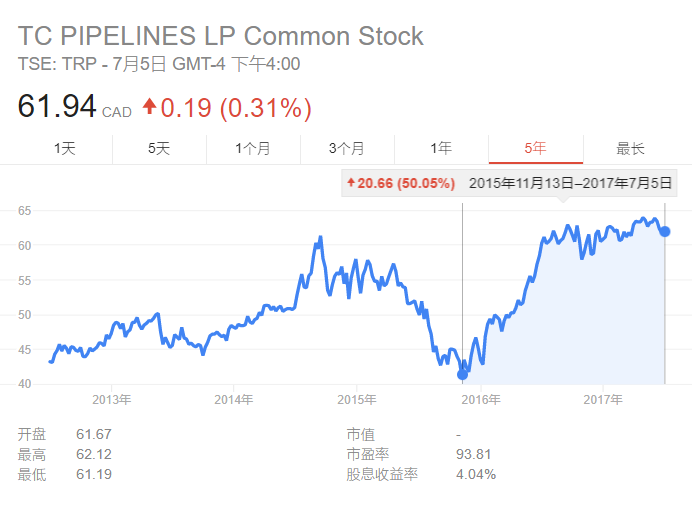Viewport: 692px width, 509px height.
Task: Click the chart start dot at November 2015
Action: (462, 374)
